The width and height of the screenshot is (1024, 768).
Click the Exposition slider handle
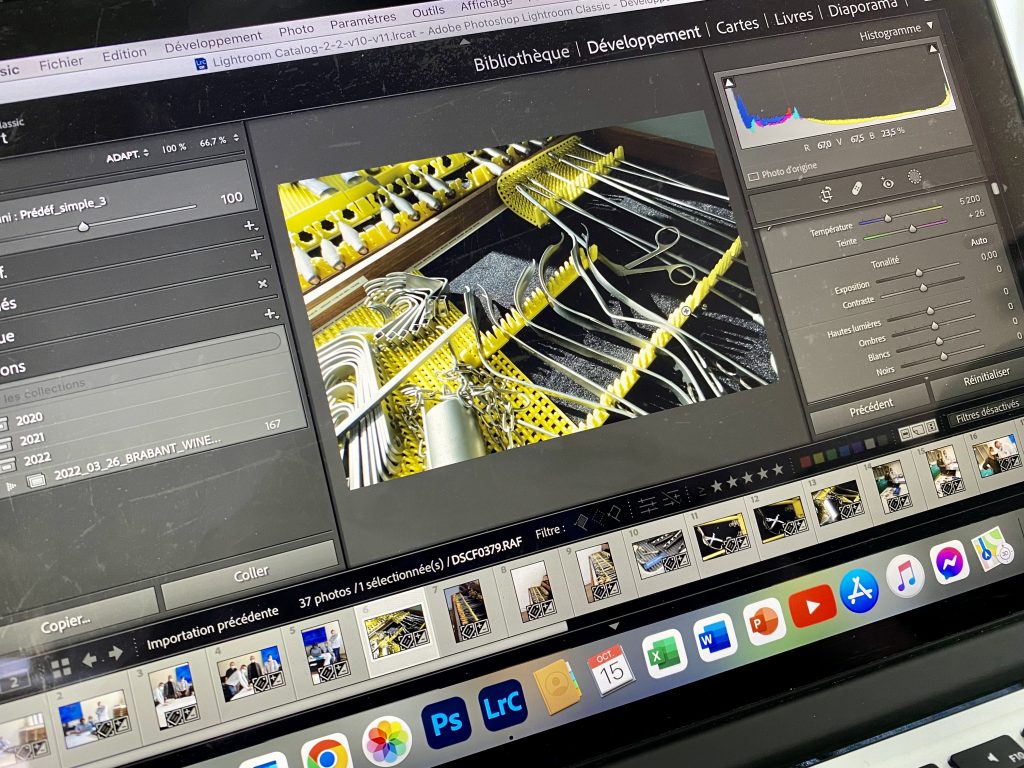pyautogui.click(x=919, y=272)
